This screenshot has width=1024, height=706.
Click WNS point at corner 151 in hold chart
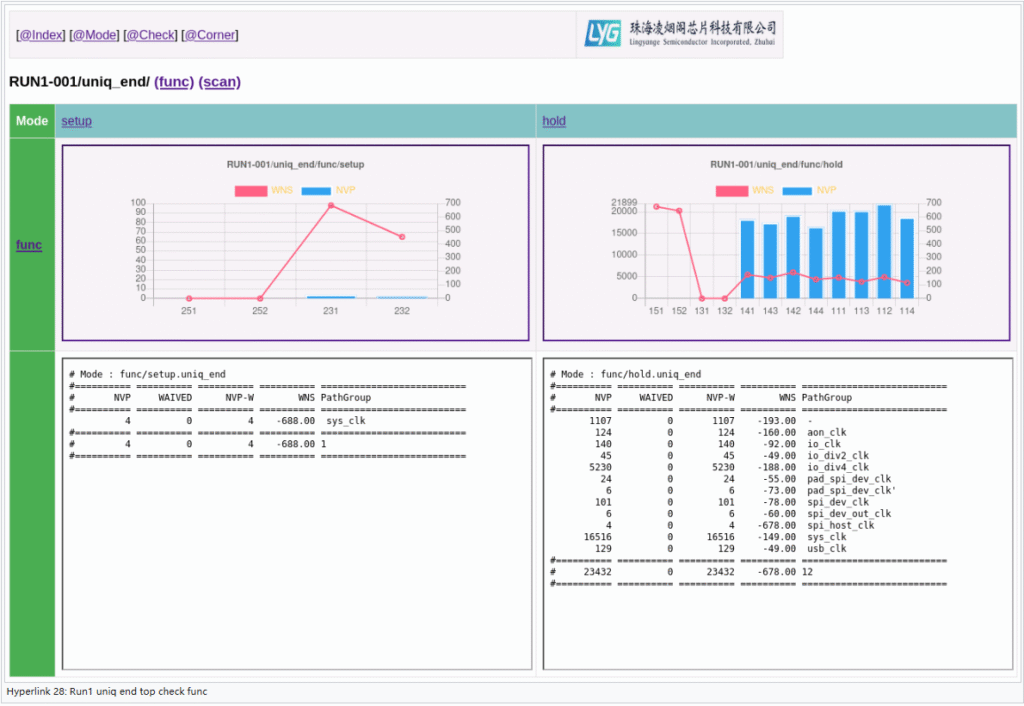point(656,207)
